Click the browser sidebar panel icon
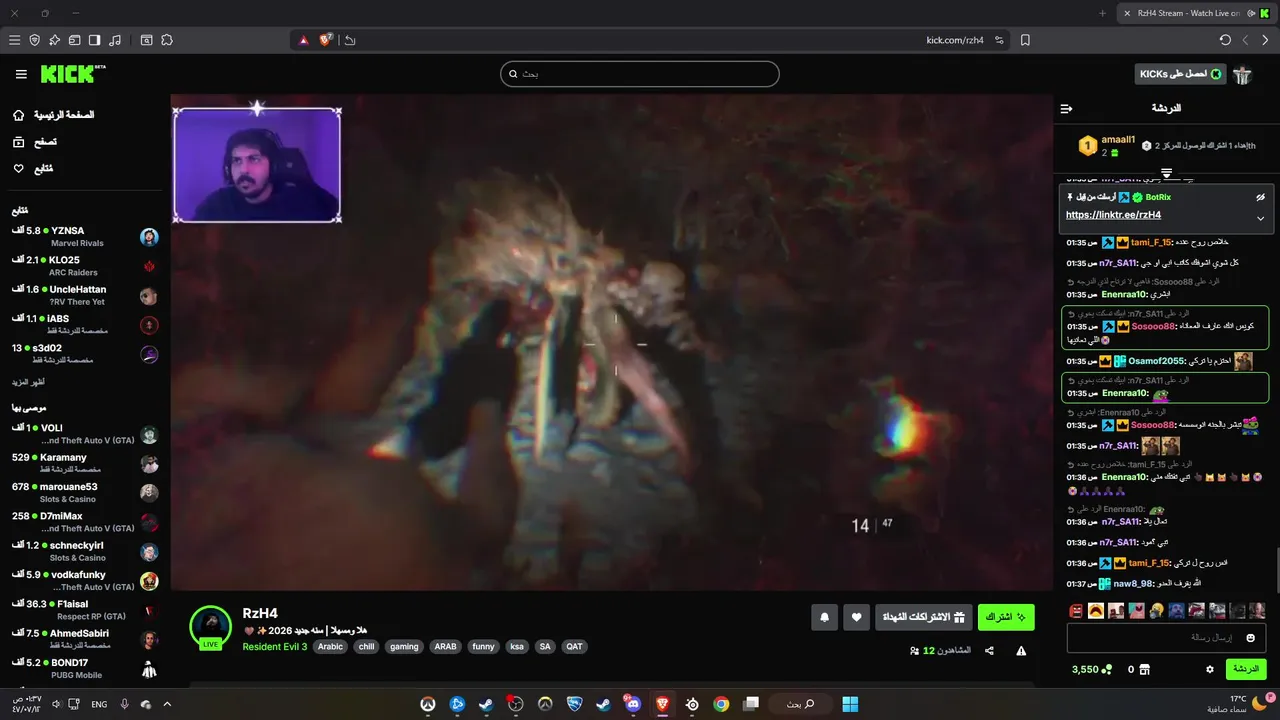Screen dimensions: 1280x720 coord(94,40)
